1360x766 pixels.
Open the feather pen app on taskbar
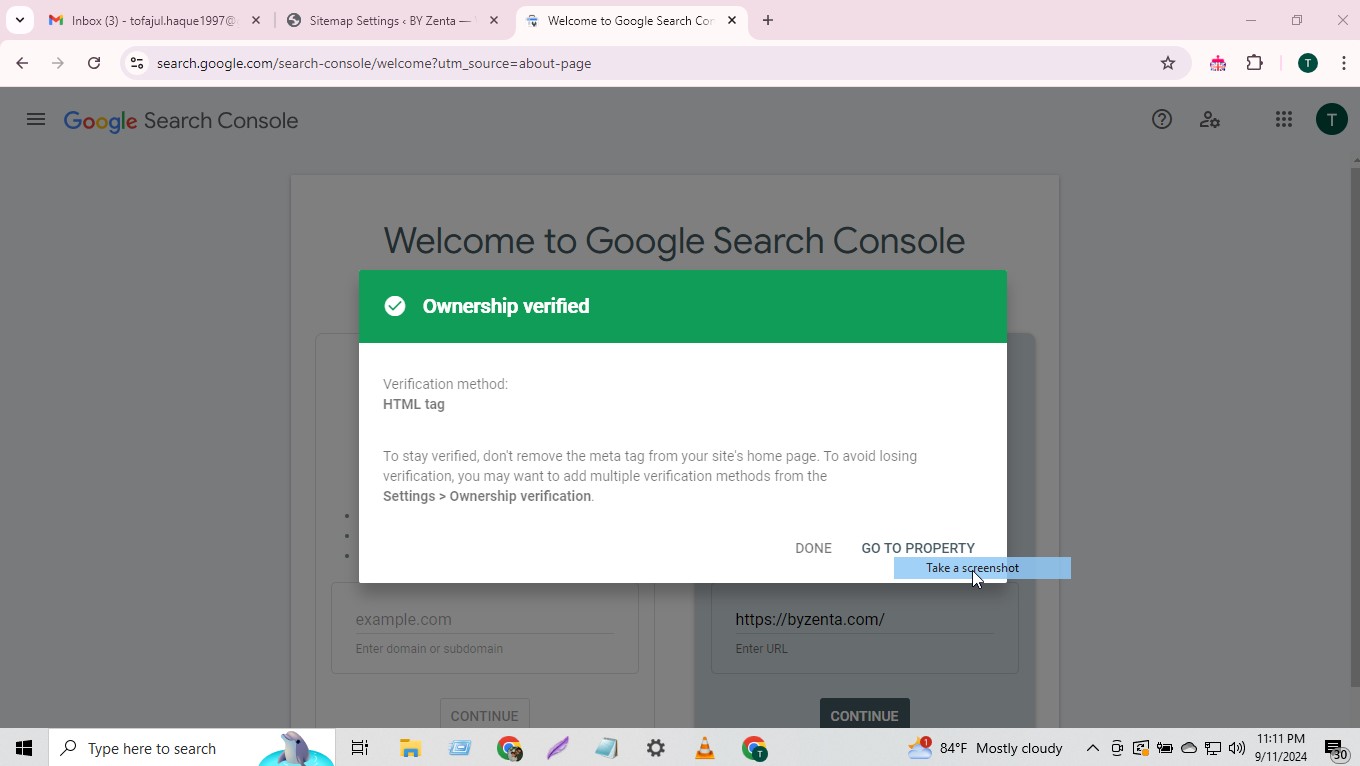pos(558,748)
